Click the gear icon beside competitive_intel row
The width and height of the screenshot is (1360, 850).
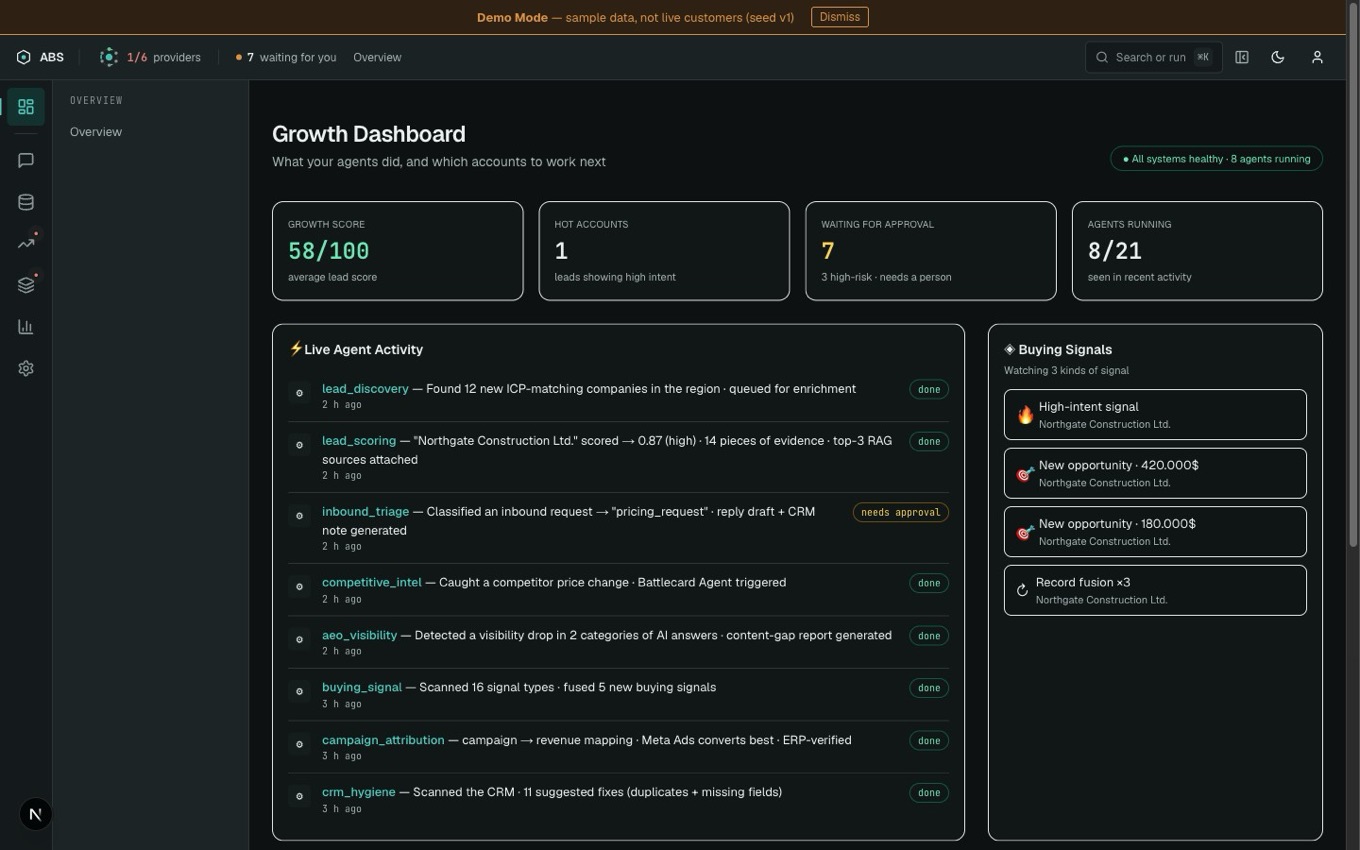point(299,587)
